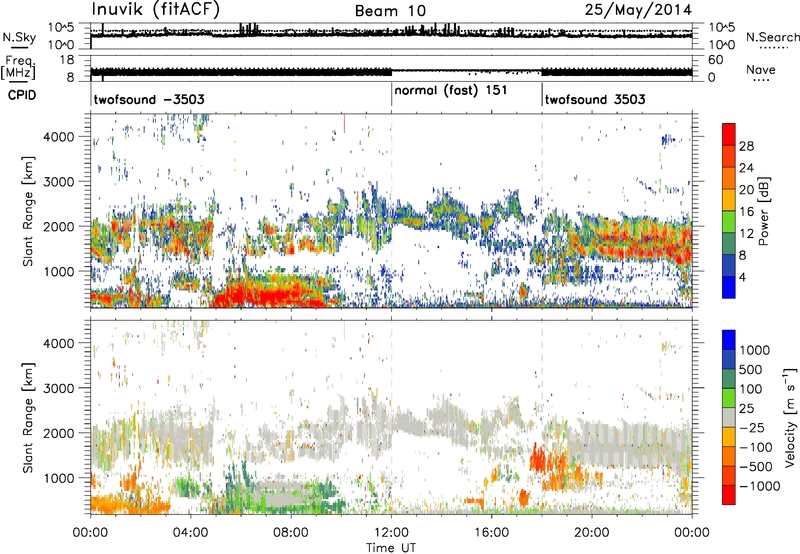Click the 'CPID' row label

22,95
